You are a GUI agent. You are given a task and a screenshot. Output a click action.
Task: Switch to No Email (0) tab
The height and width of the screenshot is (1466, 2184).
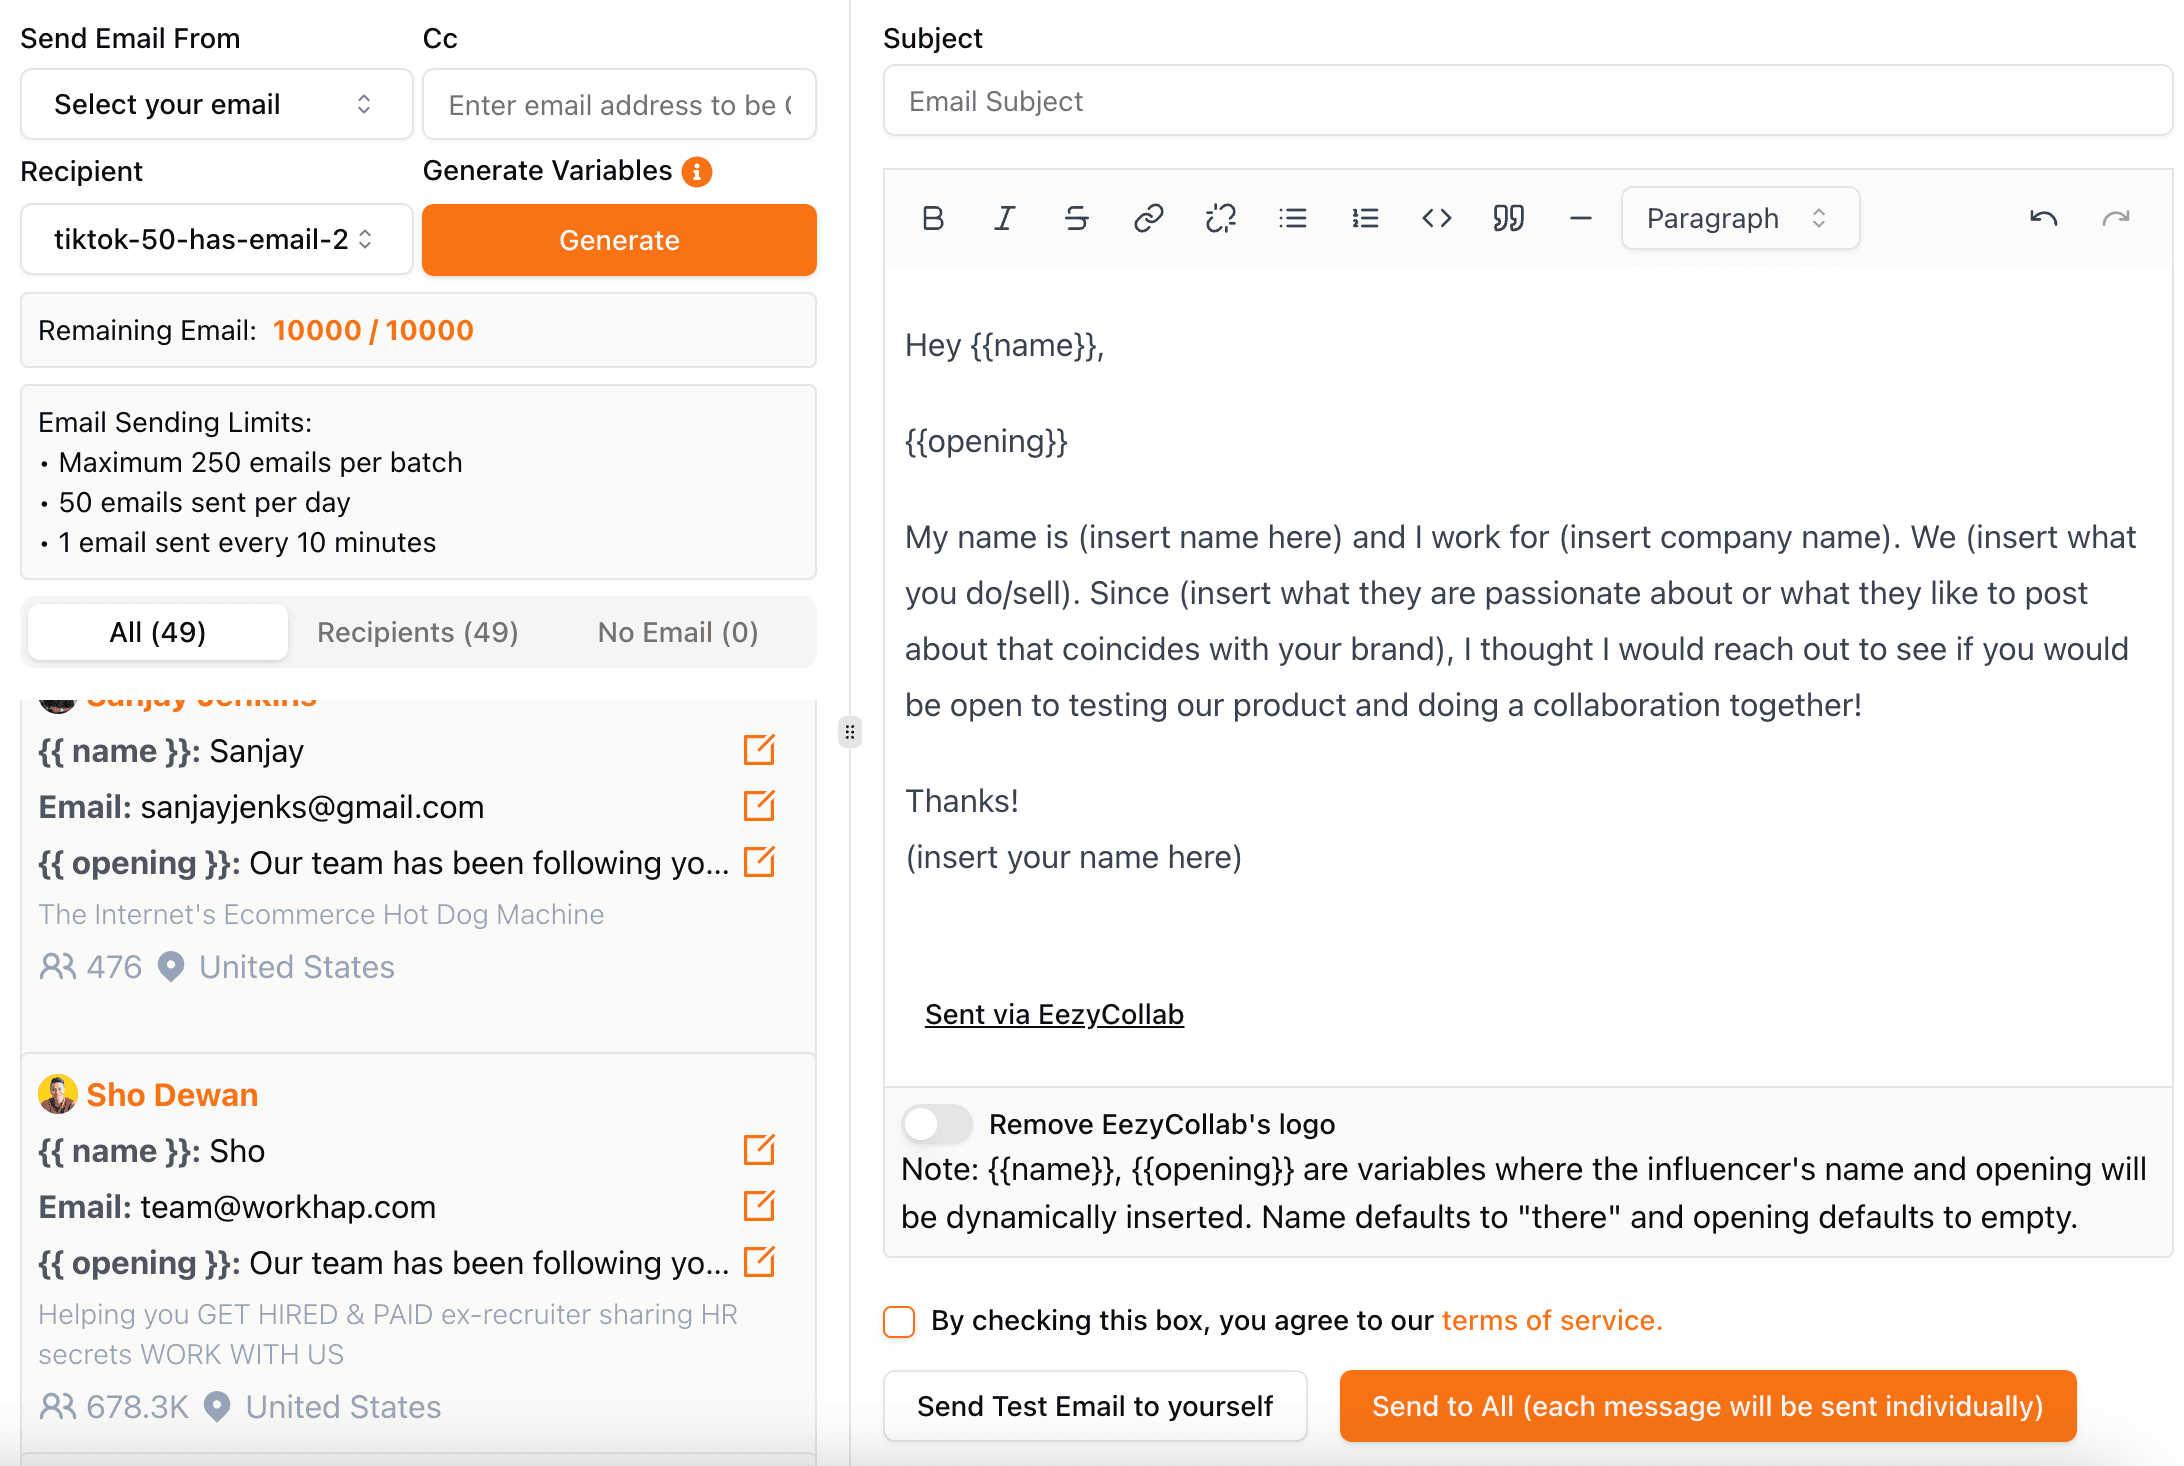tap(677, 632)
